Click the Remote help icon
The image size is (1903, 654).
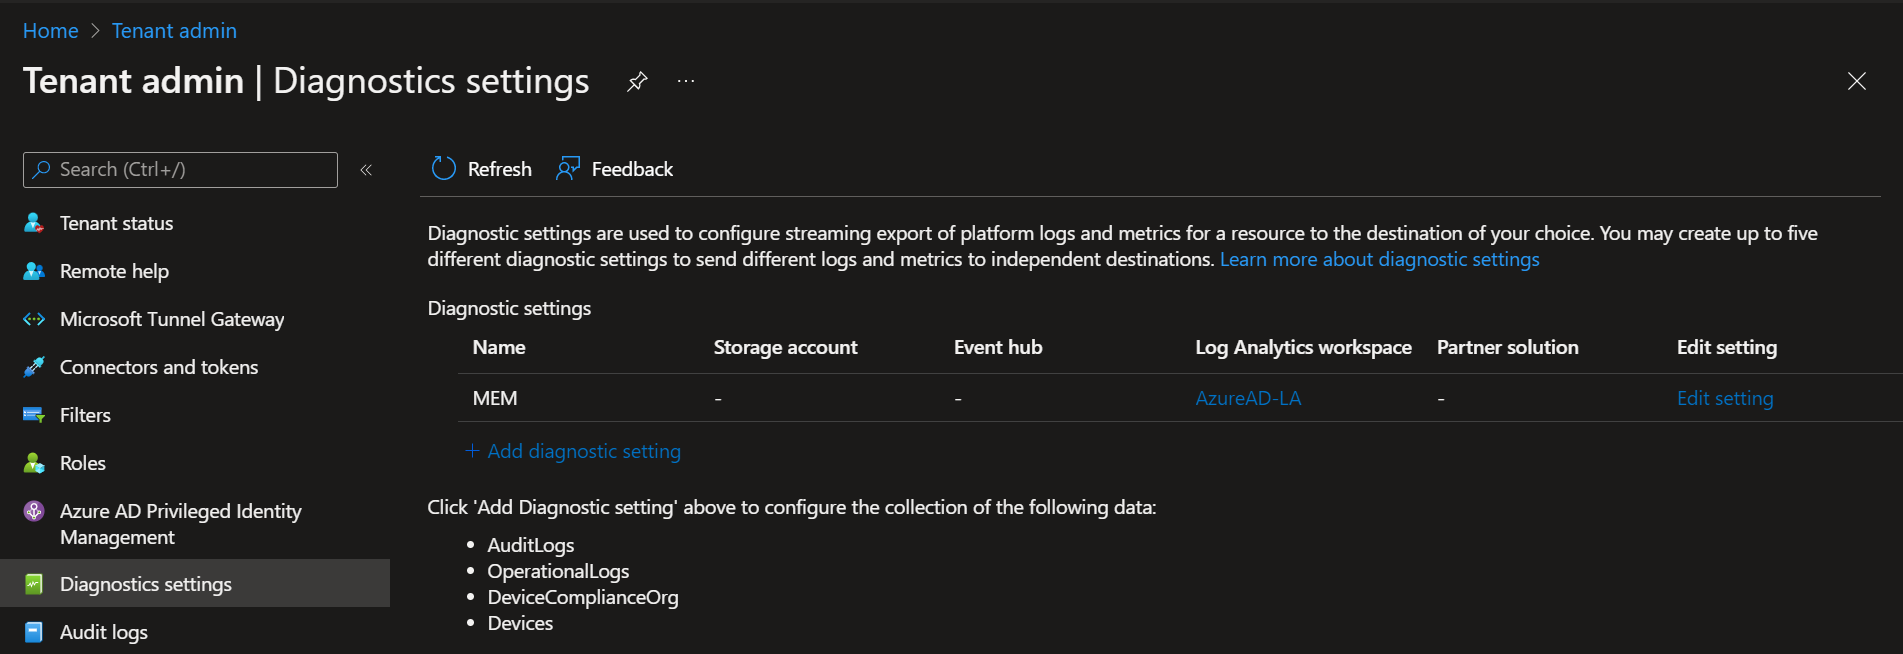(34, 271)
